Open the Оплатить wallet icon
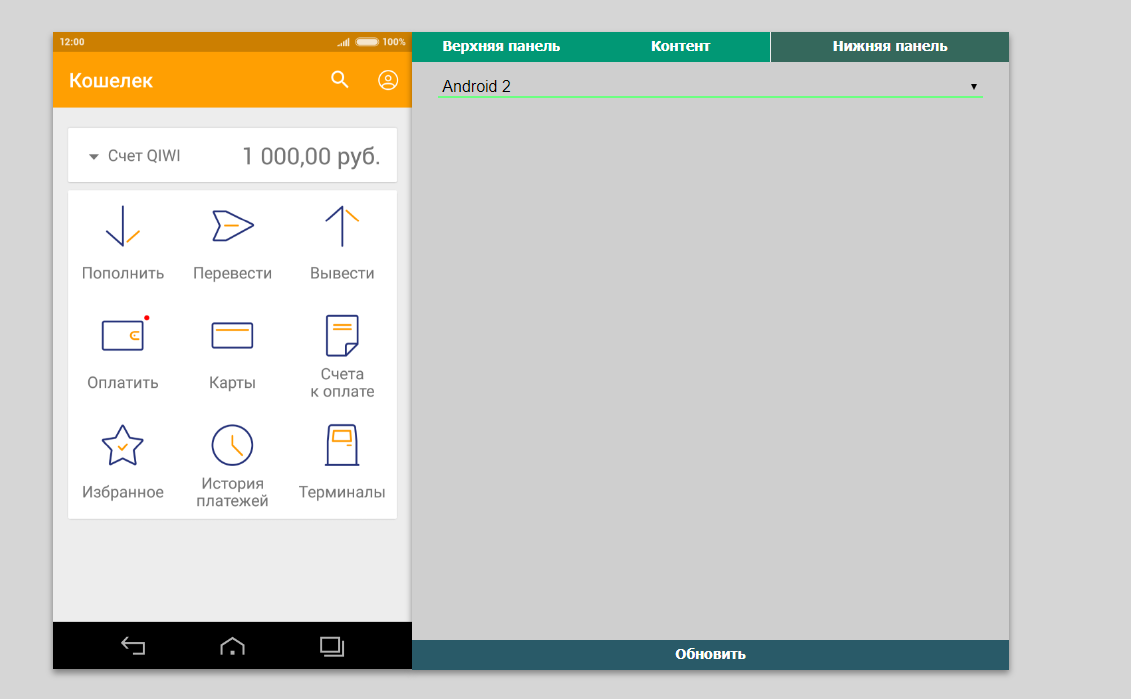Viewport: 1131px width, 699px height. [x=122, y=335]
